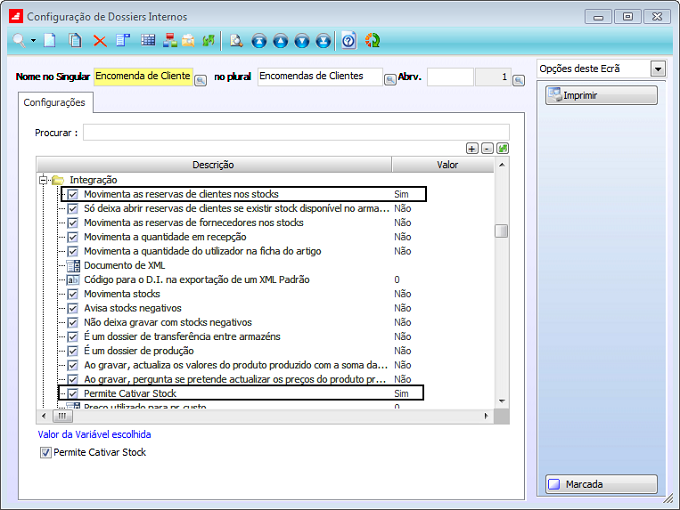
Task: Delete record with the red X icon
Action: (100, 41)
